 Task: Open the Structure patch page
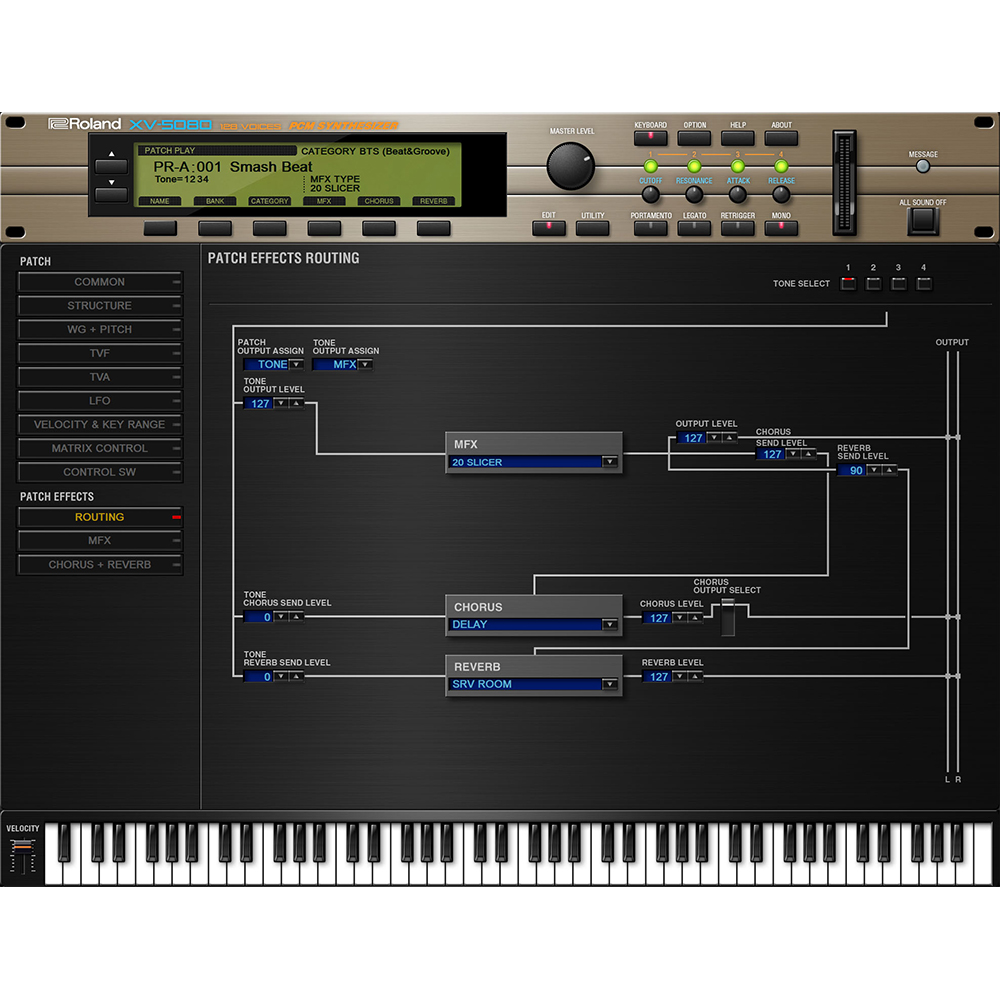click(x=100, y=305)
